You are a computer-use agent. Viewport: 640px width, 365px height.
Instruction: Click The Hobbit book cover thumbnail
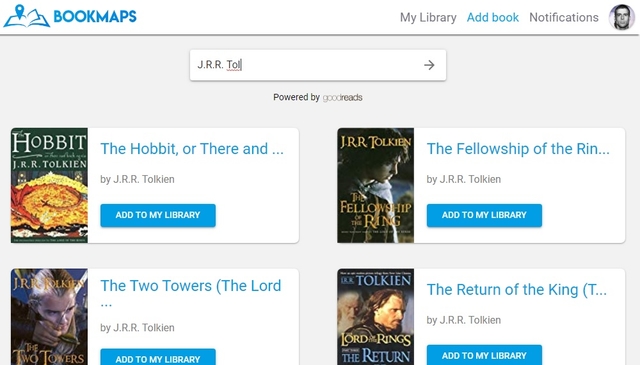[49, 185]
